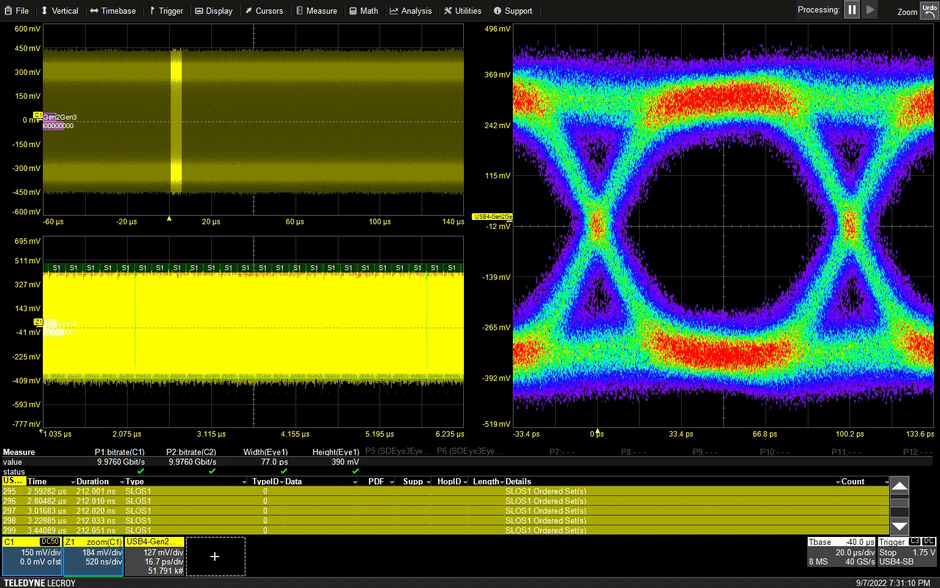Viewport: 940px width, 588px height.
Task: Open the USB4-Gen2 decode descriptor box
Action: point(153,556)
